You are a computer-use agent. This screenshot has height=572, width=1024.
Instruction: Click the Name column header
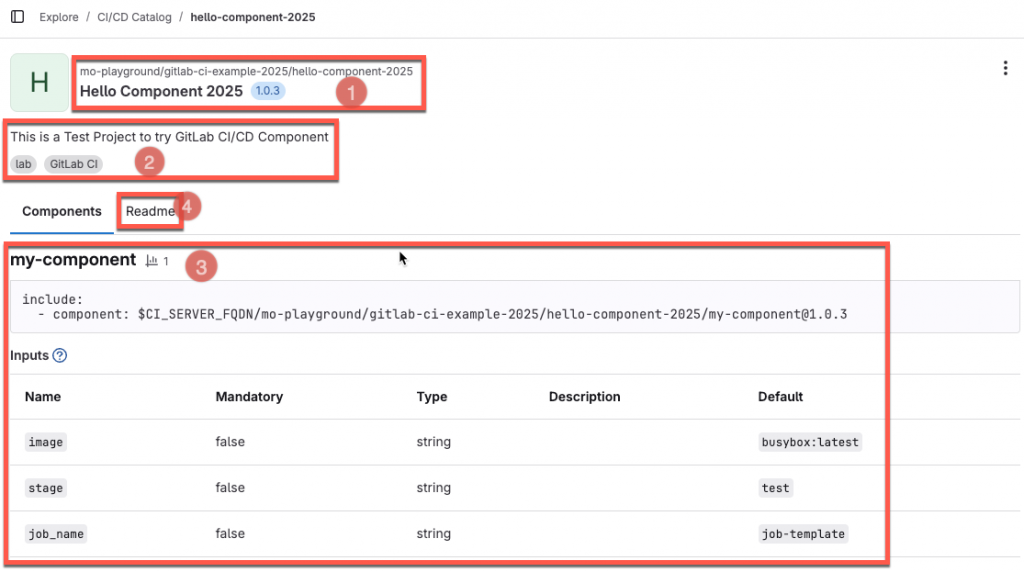(x=43, y=397)
